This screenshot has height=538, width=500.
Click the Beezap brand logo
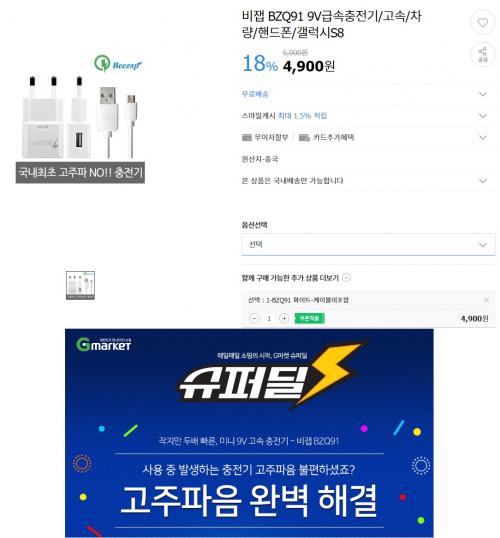pyautogui.click(x=118, y=64)
